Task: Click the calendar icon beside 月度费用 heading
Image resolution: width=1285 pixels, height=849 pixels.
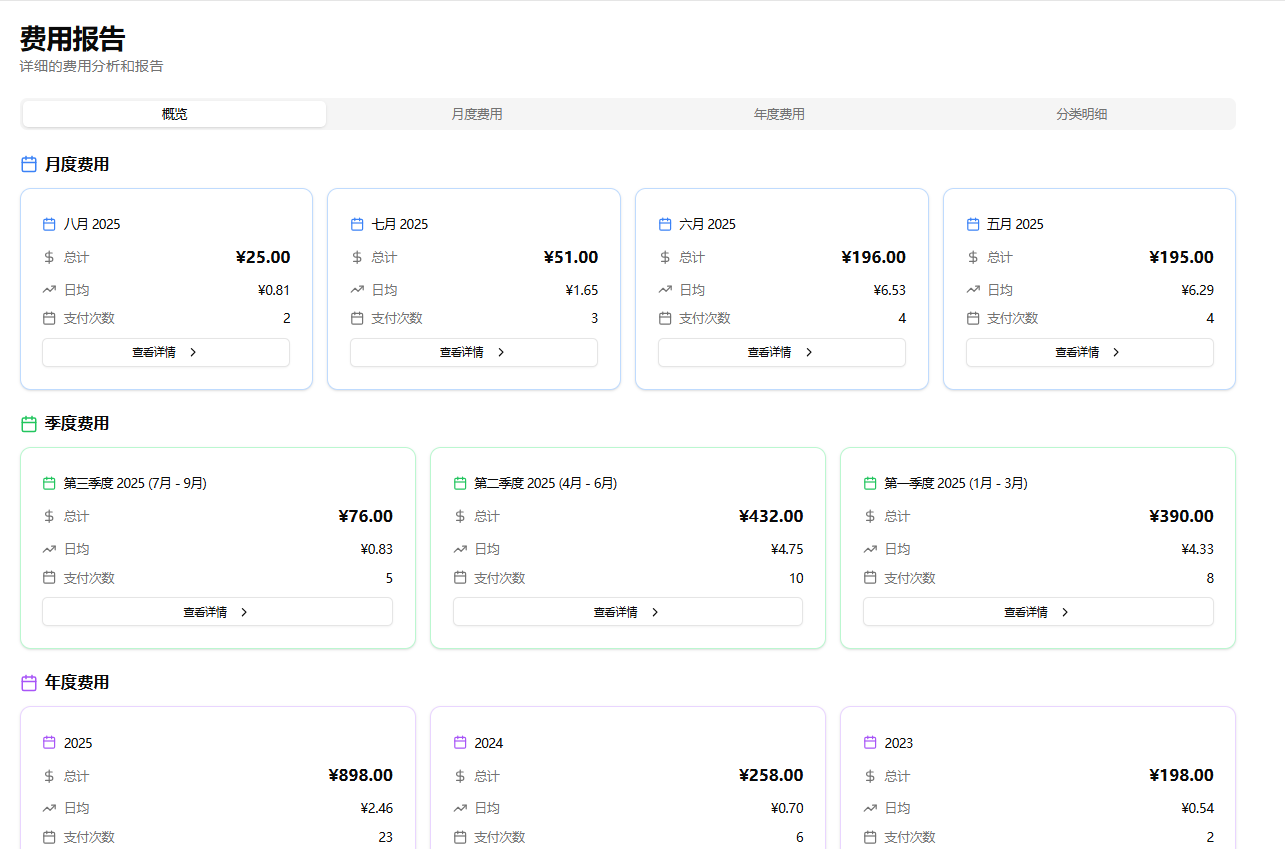Action: coord(29,164)
